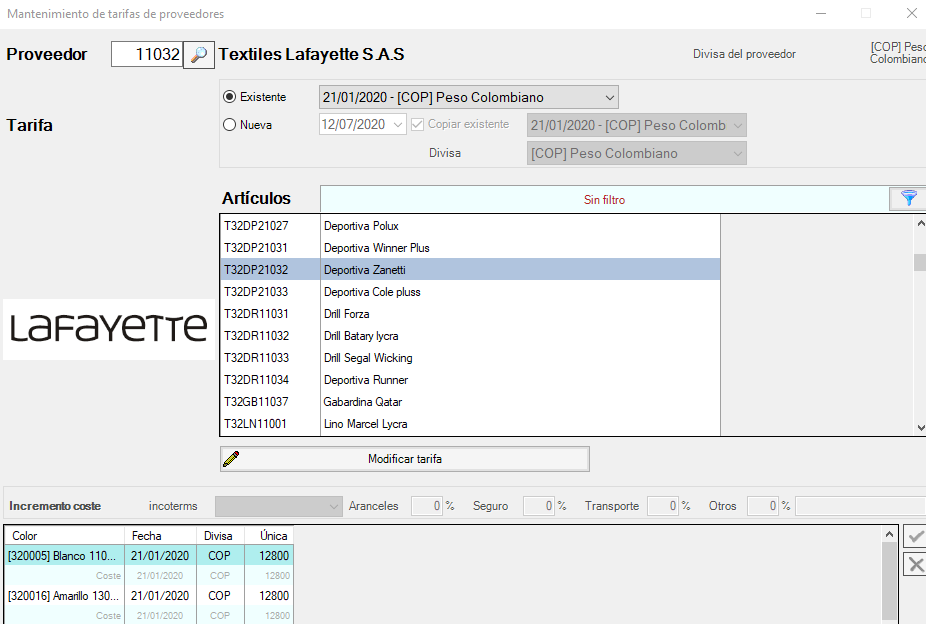Click the Proveedor code input field
Viewport: 926px width, 624px height.
coord(146,55)
